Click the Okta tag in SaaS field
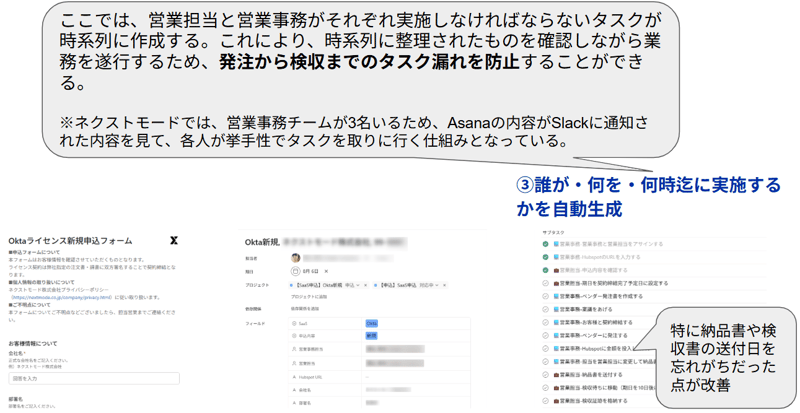Screen dimensions: 800x413 (372, 324)
